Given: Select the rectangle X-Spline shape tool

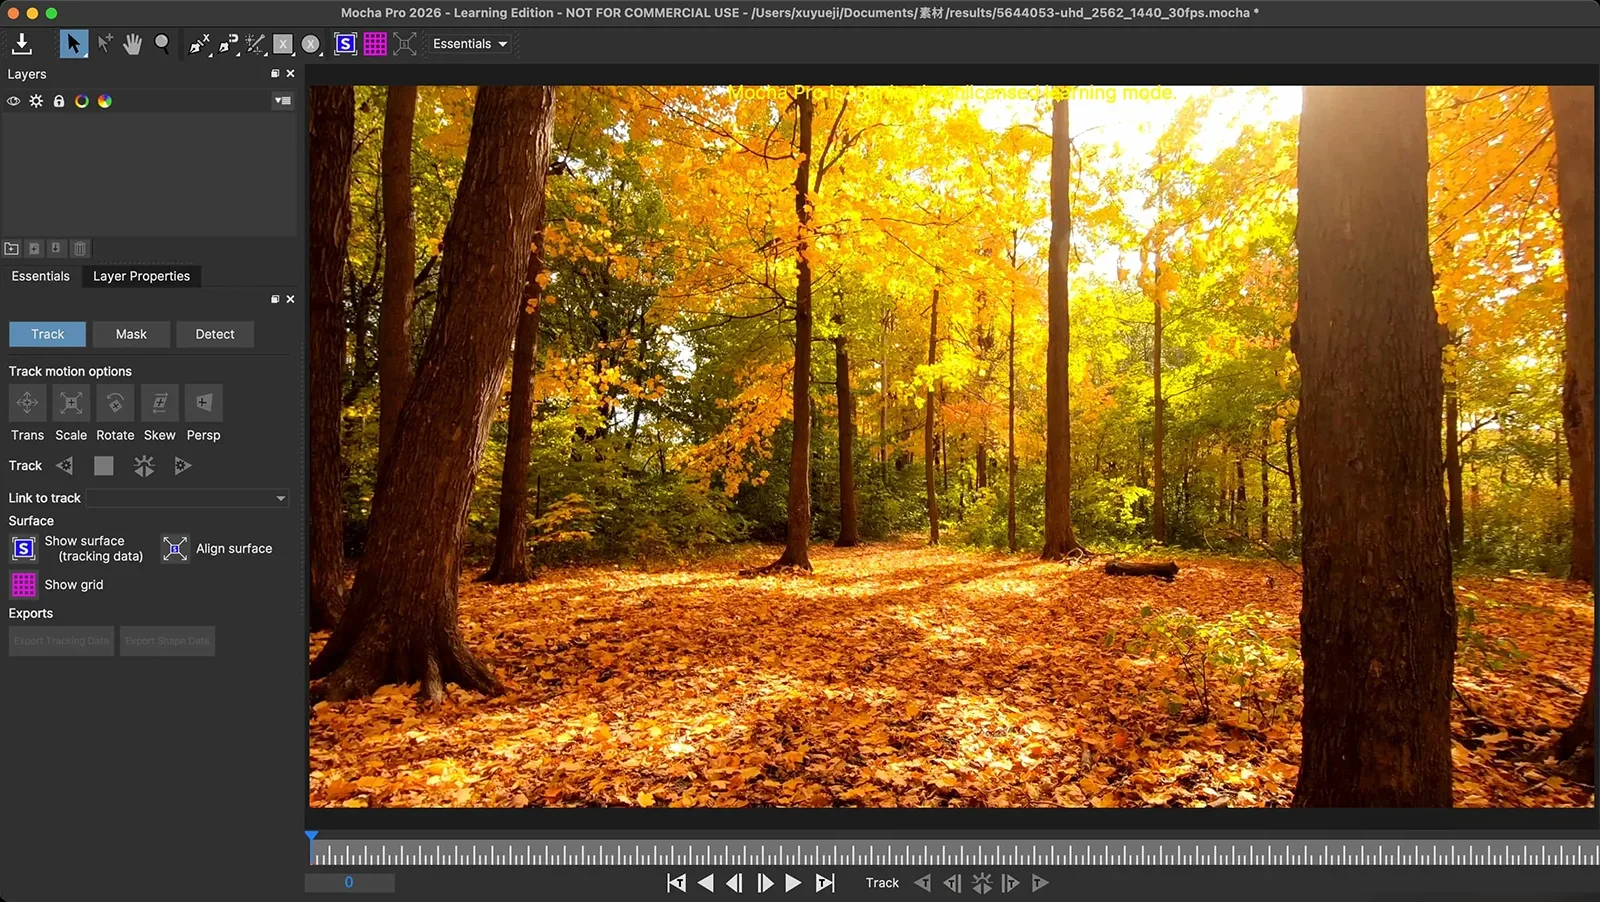Looking at the screenshot, I should coord(284,44).
